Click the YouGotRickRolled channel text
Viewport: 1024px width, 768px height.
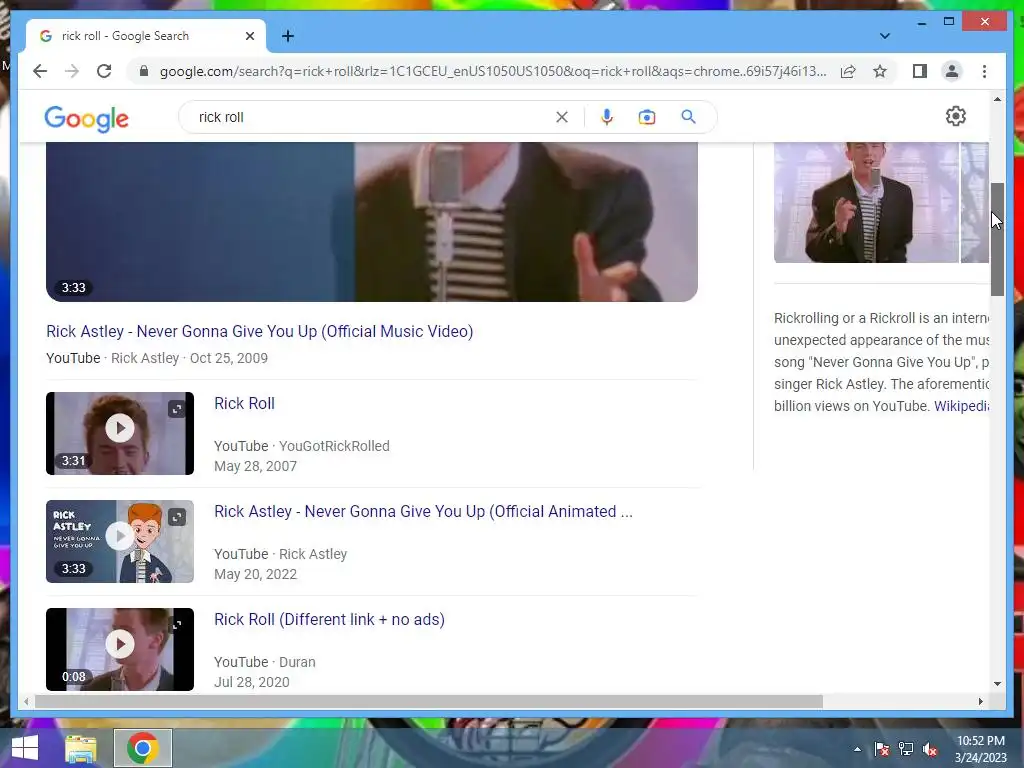click(334, 446)
